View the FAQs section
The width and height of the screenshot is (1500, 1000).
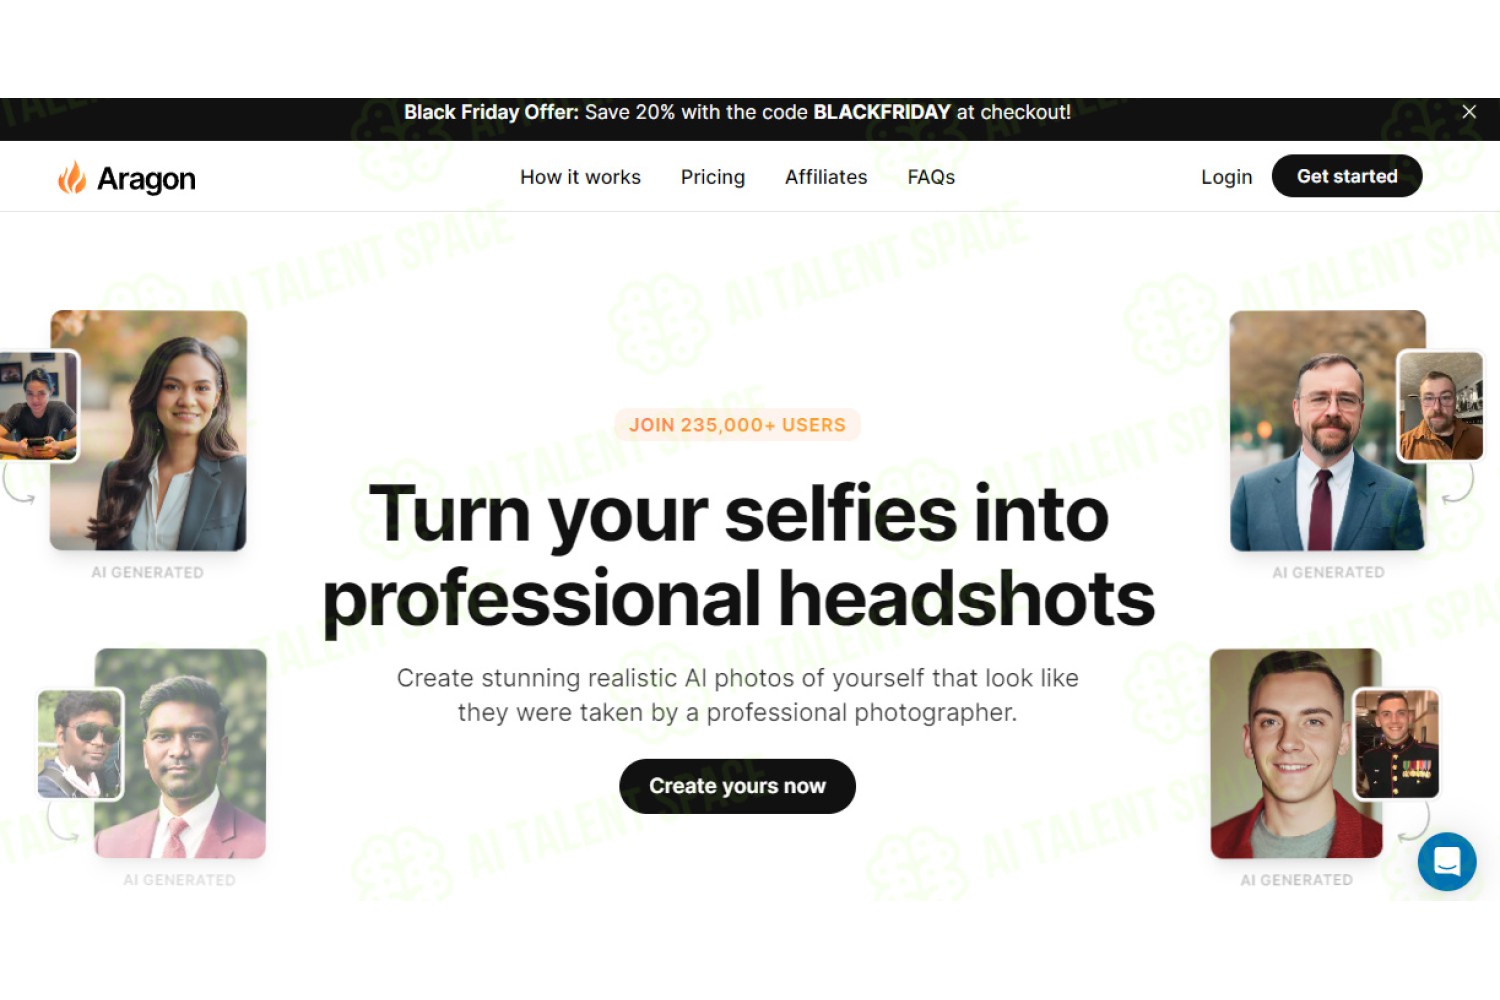click(x=931, y=177)
